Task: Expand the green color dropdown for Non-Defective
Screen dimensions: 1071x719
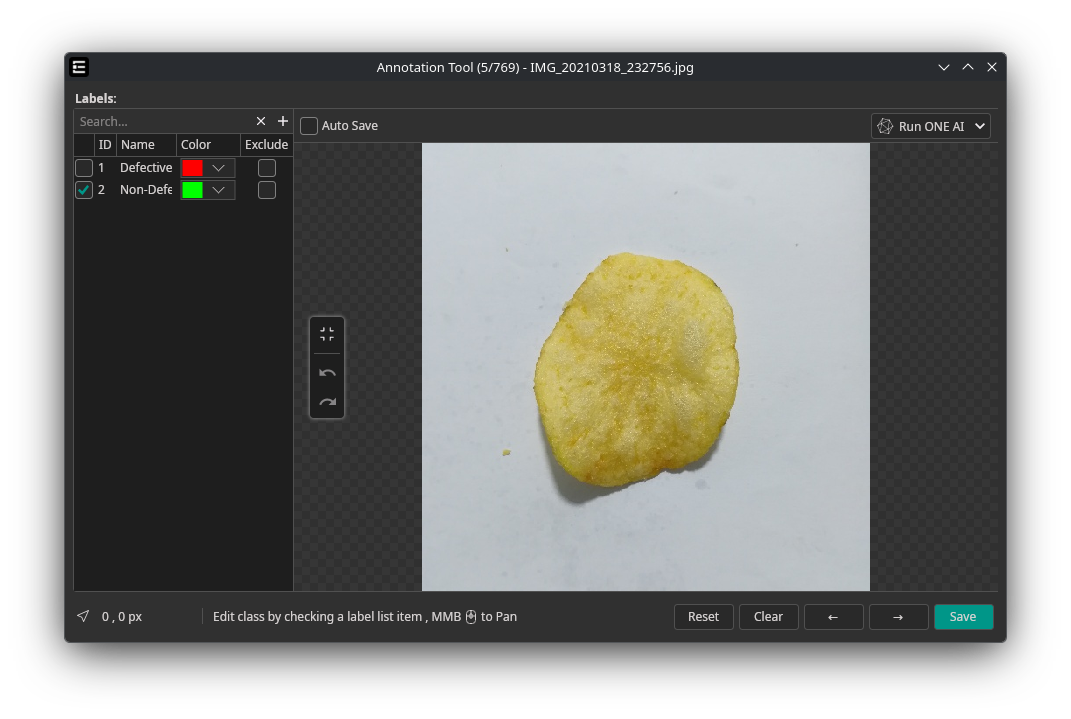Action: point(218,190)
